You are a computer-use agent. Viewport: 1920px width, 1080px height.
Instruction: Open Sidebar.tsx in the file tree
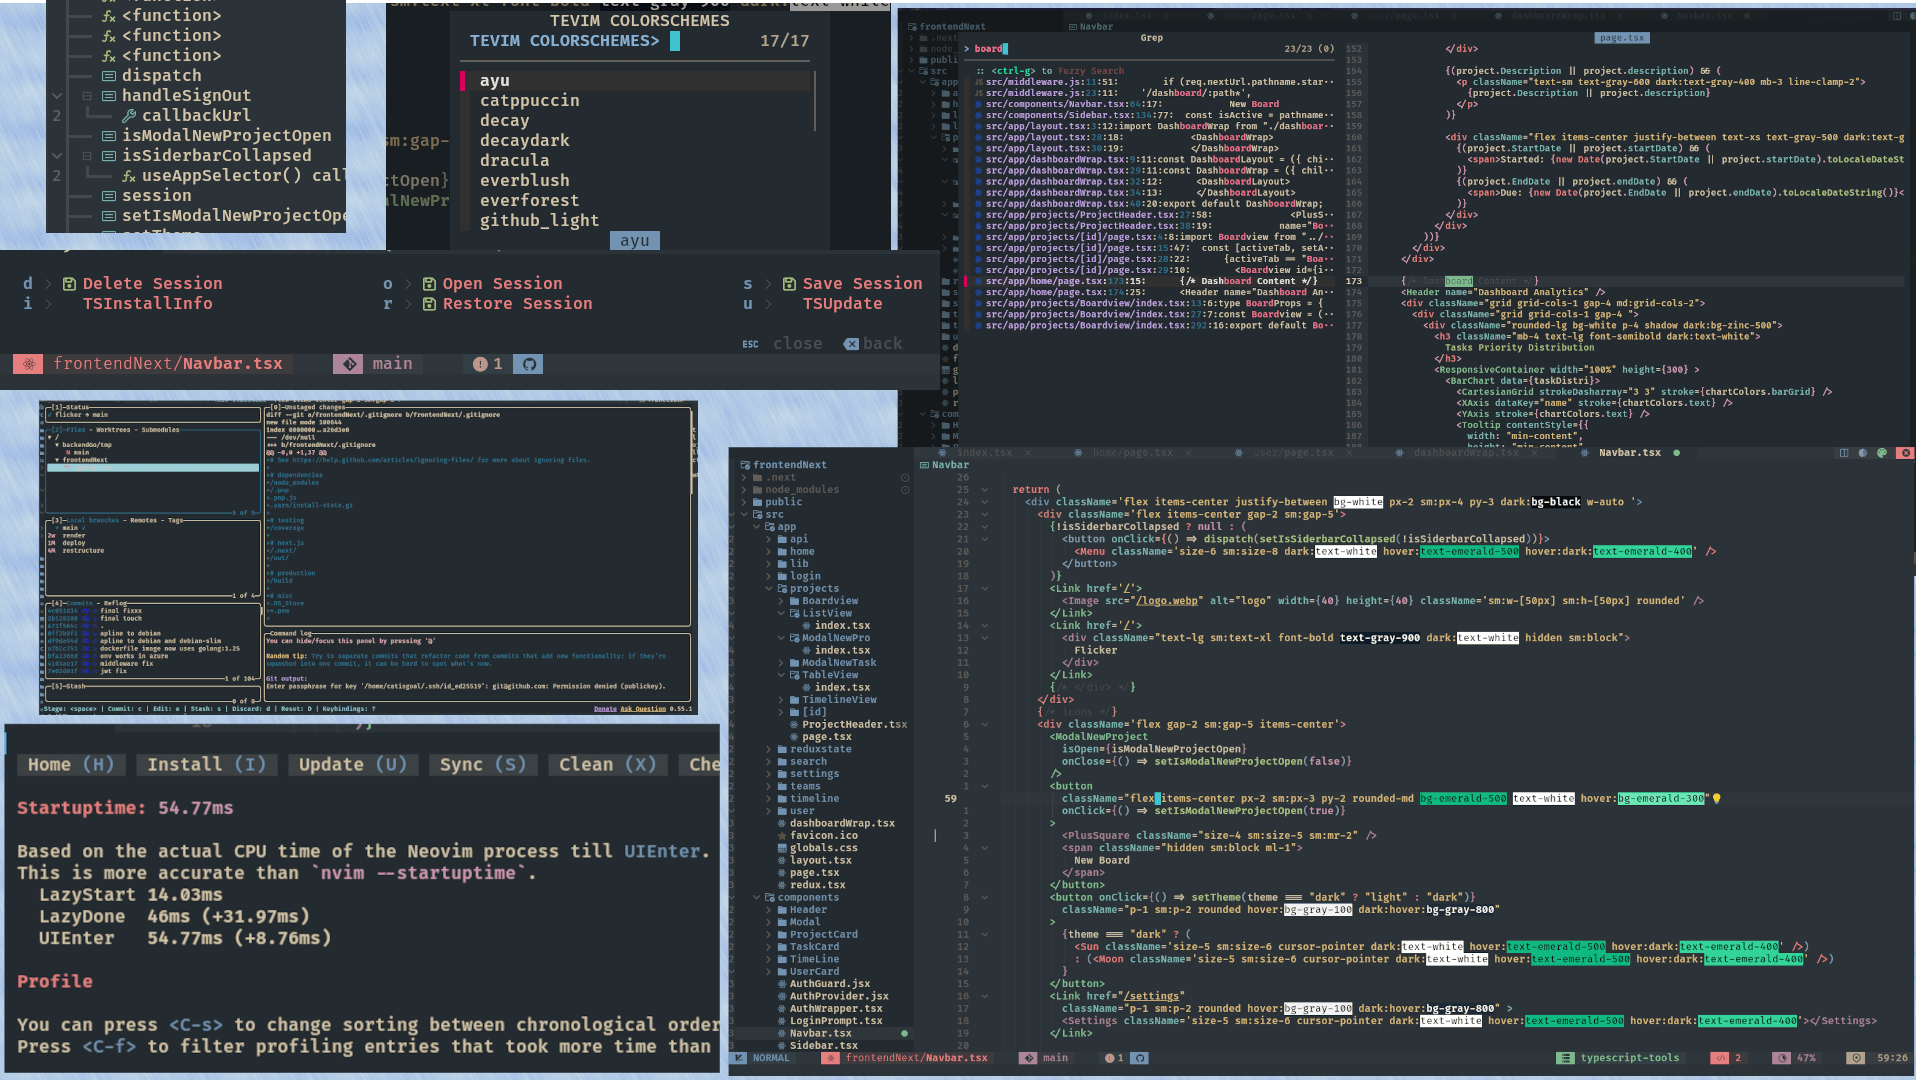point(823,1046)
